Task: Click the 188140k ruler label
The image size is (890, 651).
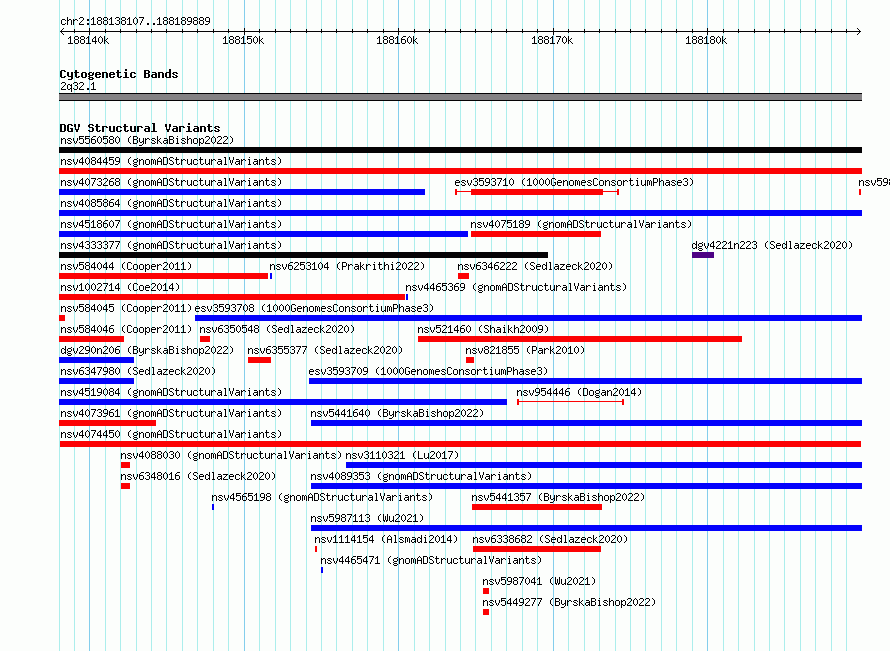Action: click(88, 40)
